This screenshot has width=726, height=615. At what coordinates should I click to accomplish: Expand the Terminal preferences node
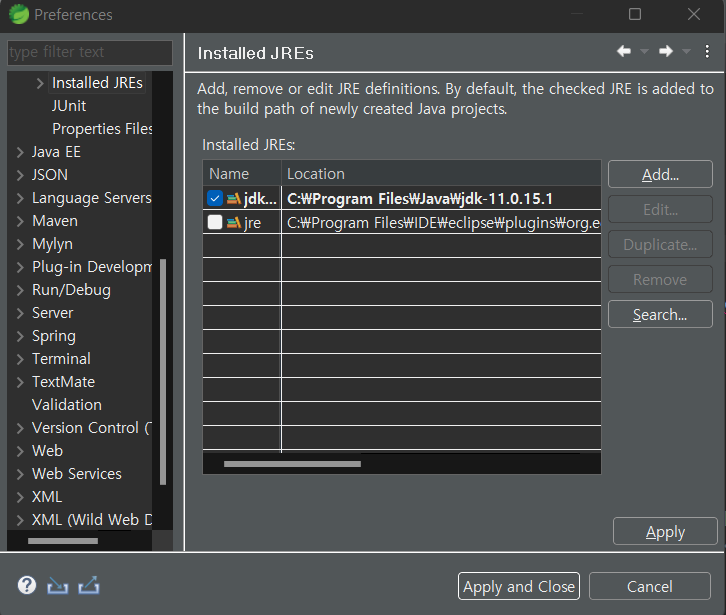click(20, 359)
